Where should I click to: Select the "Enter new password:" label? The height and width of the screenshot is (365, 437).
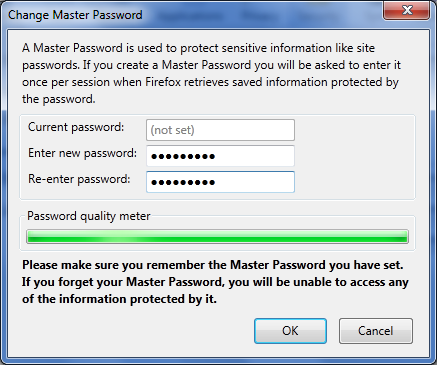click(x=82, y=153)
